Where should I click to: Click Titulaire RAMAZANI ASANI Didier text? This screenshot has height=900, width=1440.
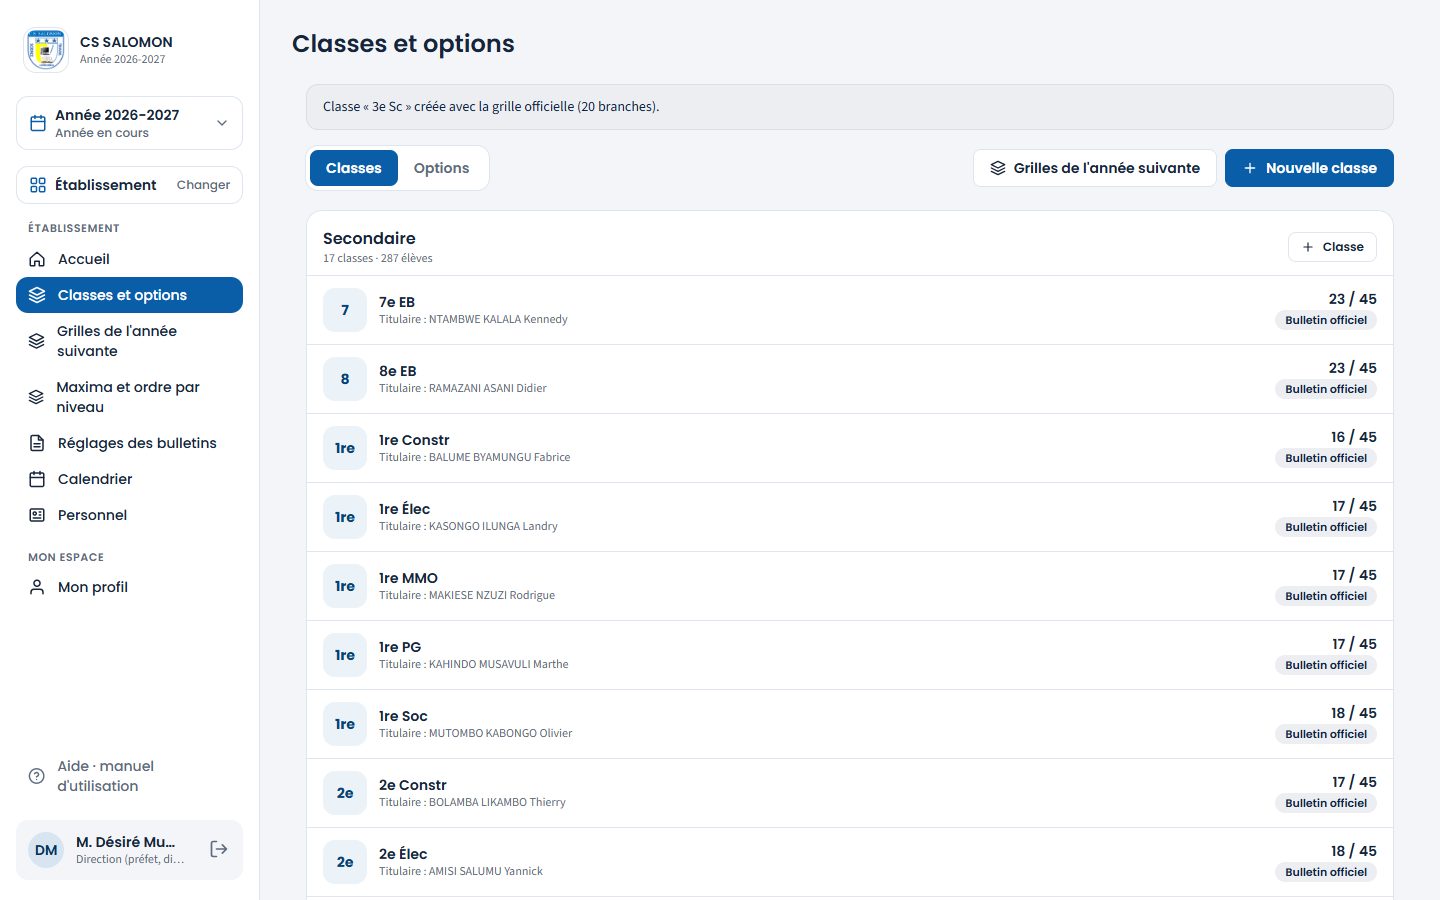point(463,388)
